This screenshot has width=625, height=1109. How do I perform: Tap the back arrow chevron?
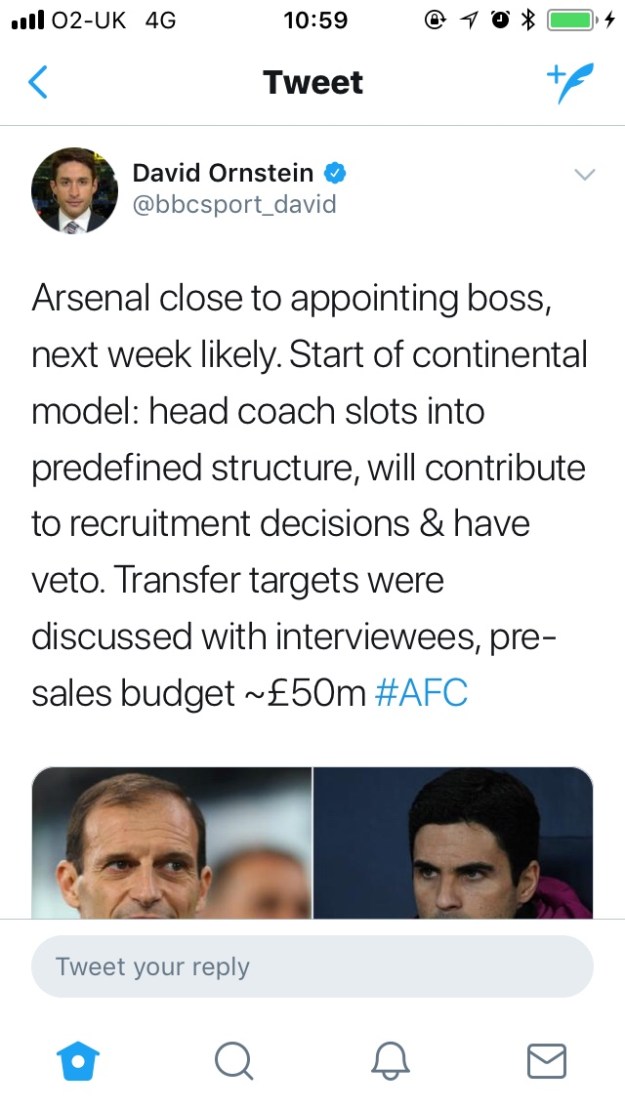(x=38, y=82)
